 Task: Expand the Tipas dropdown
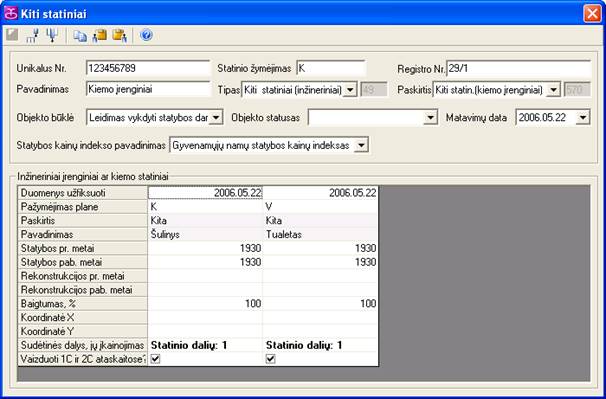click(x=350, y=90)
